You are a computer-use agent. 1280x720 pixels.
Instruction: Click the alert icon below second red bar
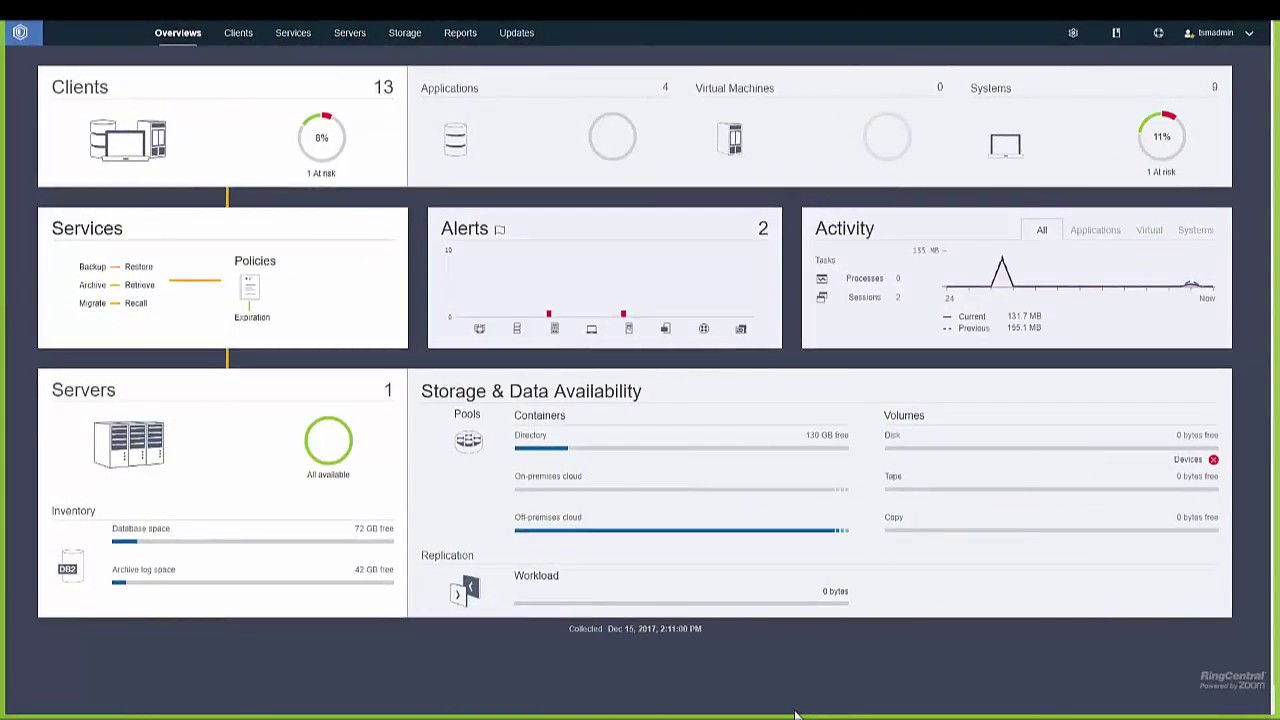[x=629, y=329]
